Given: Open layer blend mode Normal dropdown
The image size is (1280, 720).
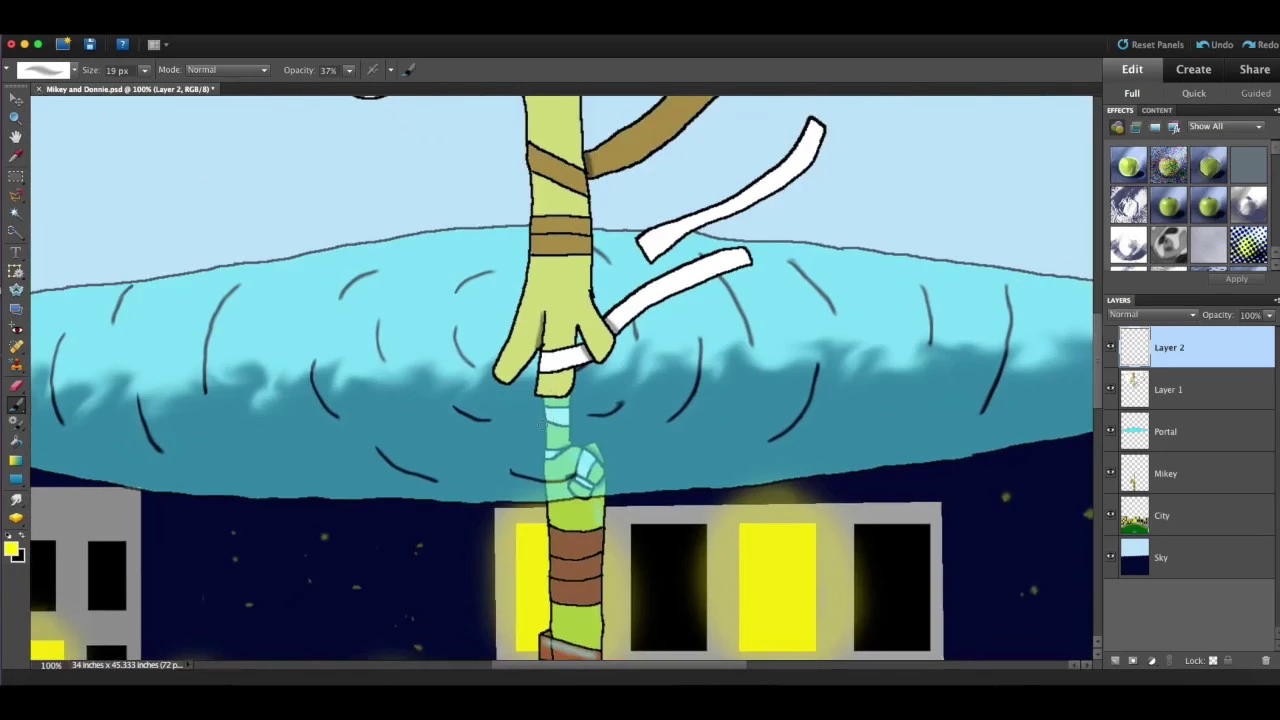Looking at the screenshot, I should (x=1152, y=315).
